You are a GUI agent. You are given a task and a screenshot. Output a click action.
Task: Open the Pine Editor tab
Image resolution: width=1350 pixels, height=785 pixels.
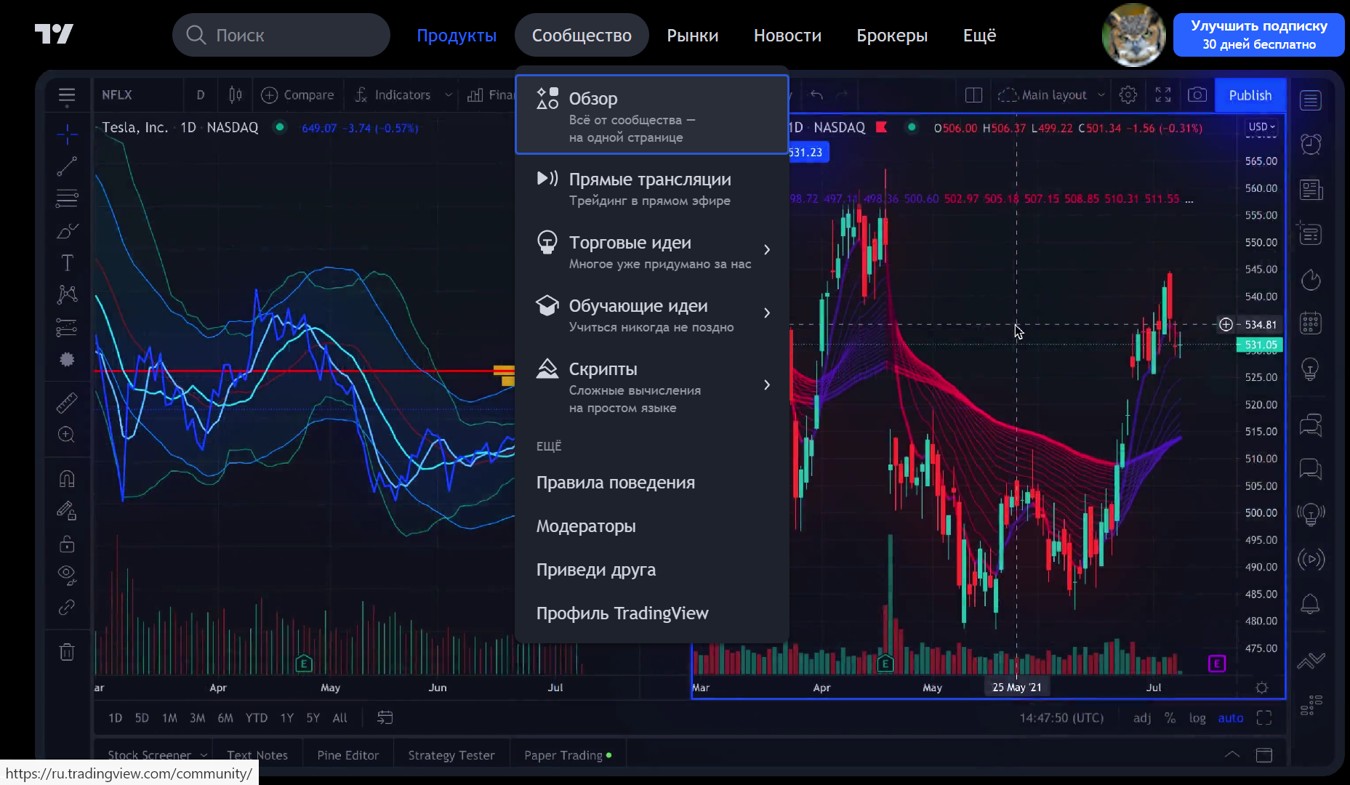[x=348, y=755]
